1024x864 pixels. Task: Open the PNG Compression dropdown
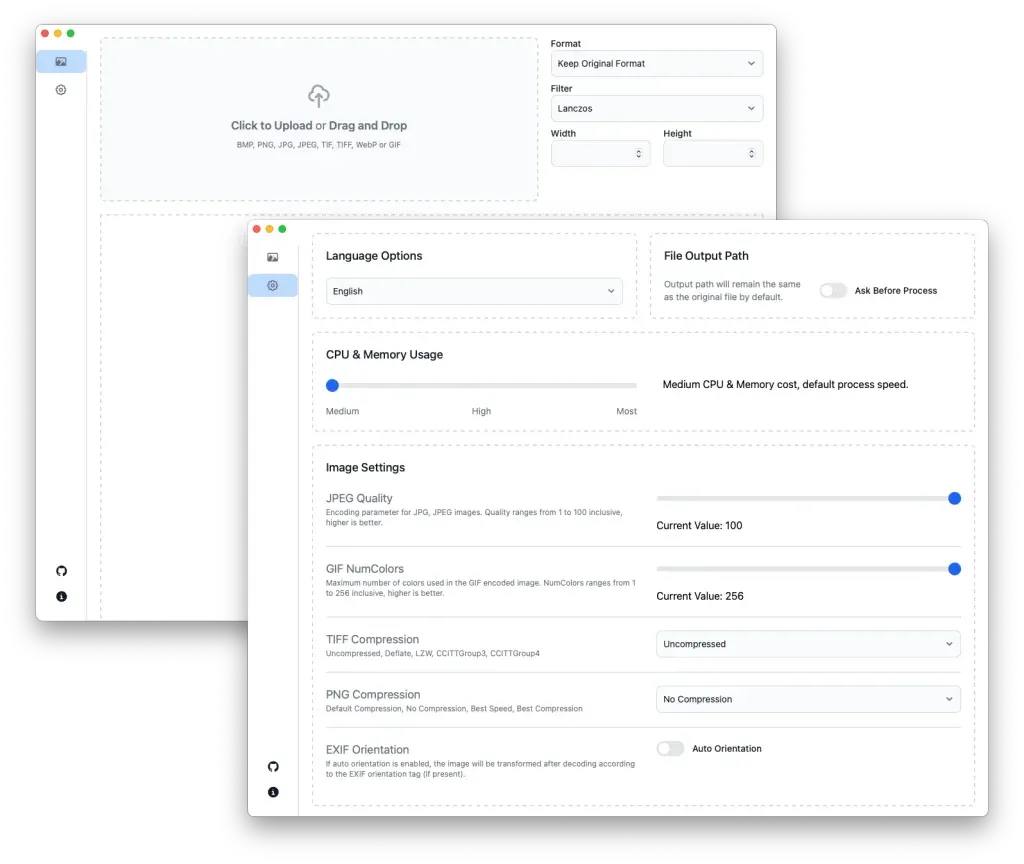click(x=807, y=699)
